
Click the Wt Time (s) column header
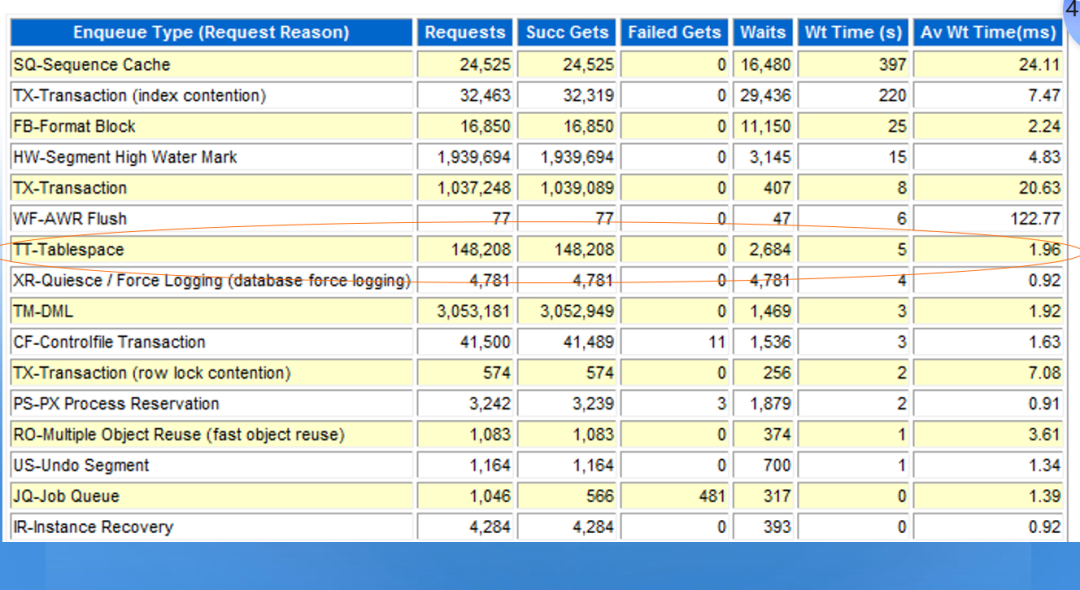coord(853,32)
